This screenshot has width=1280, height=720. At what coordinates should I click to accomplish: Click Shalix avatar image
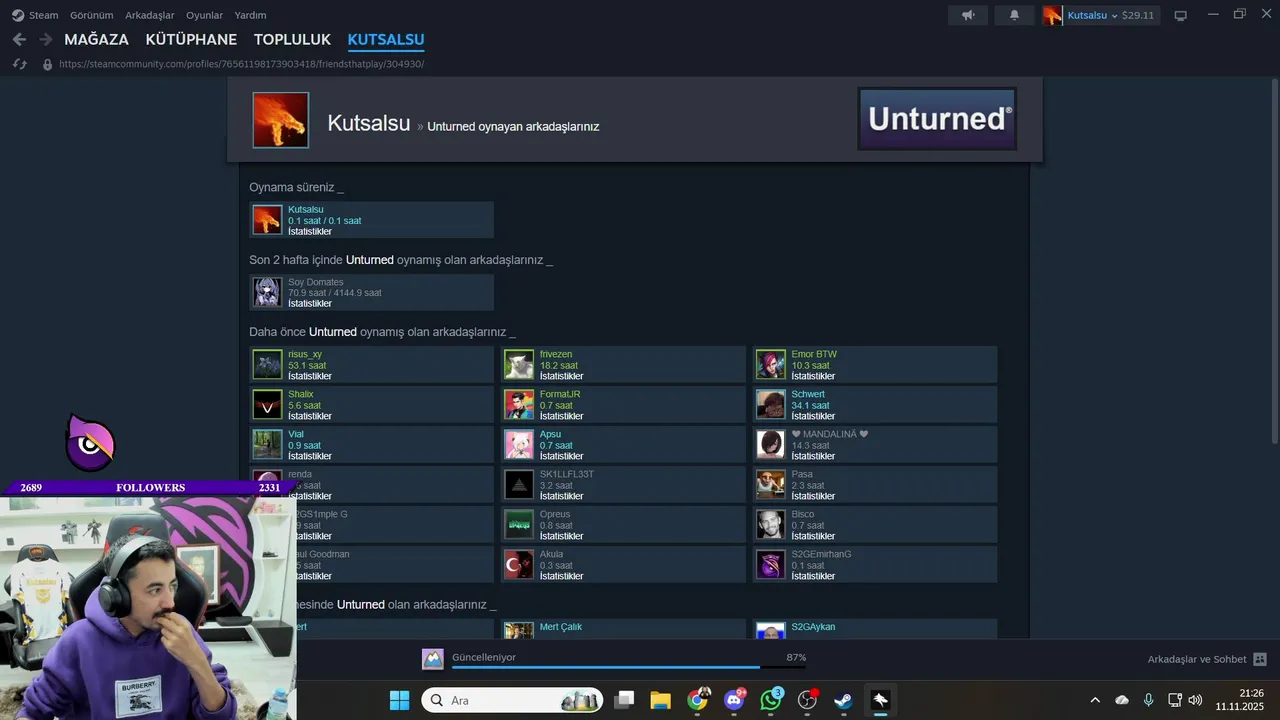267,404
